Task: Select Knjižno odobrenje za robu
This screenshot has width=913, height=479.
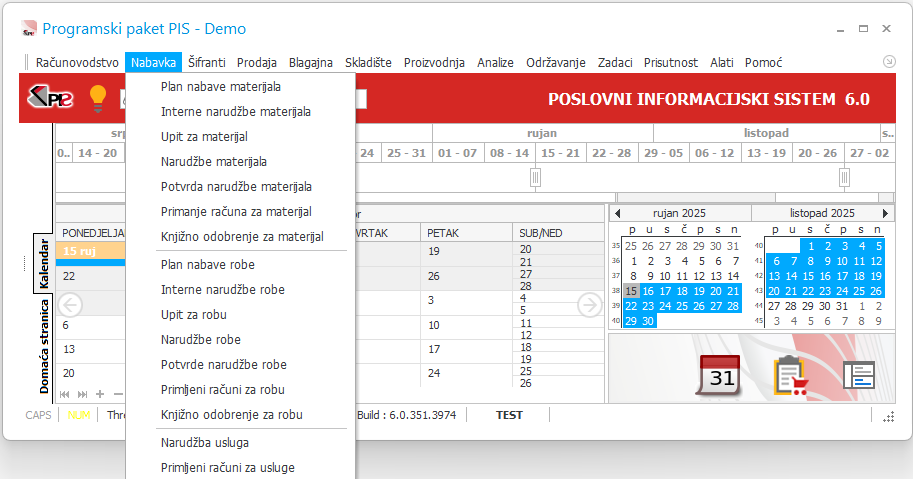Action: tap(240, 415)
